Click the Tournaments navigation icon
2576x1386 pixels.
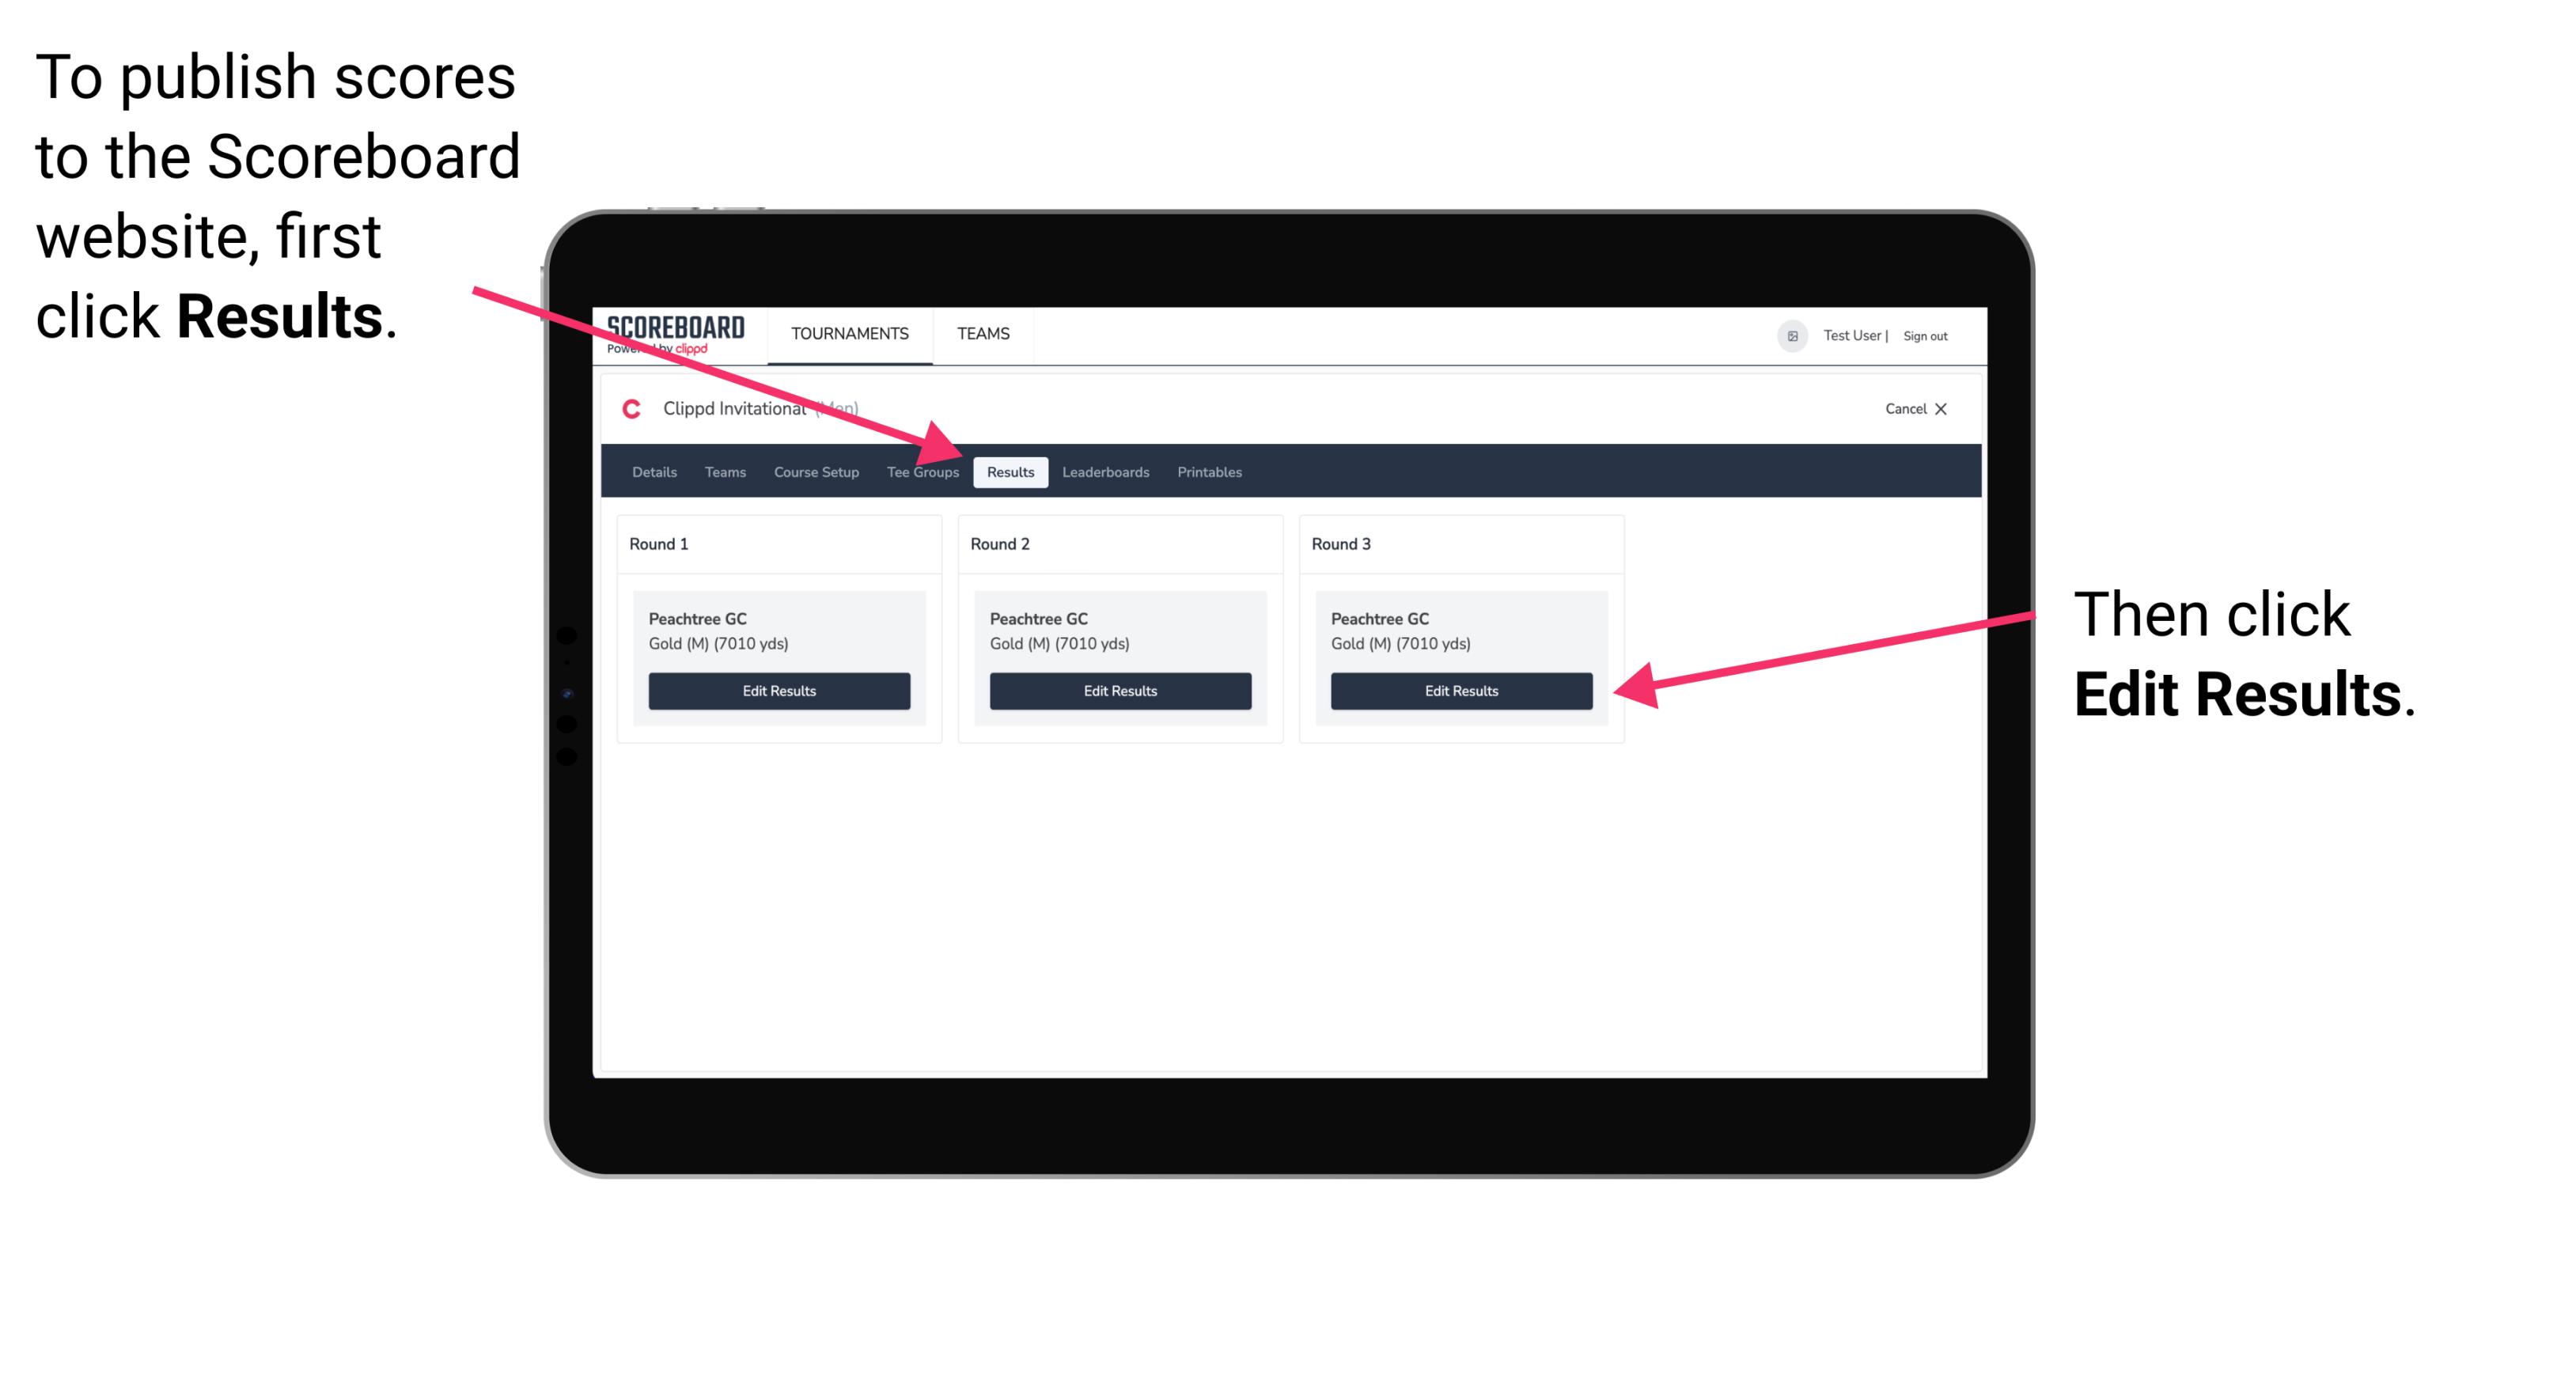click(x=847, y=335)
